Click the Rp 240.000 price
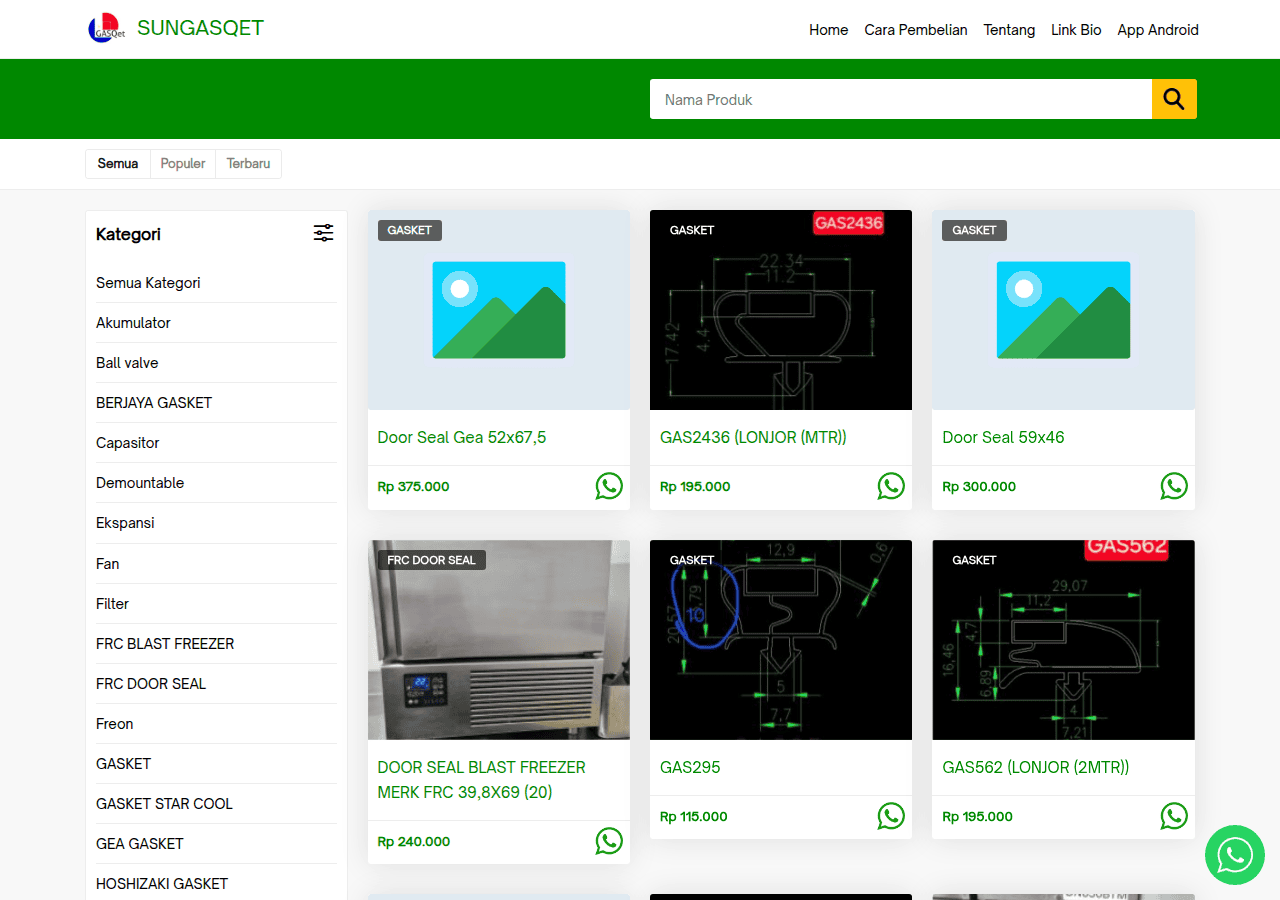This screenshot has height=900, width=1280. (413, 842)
